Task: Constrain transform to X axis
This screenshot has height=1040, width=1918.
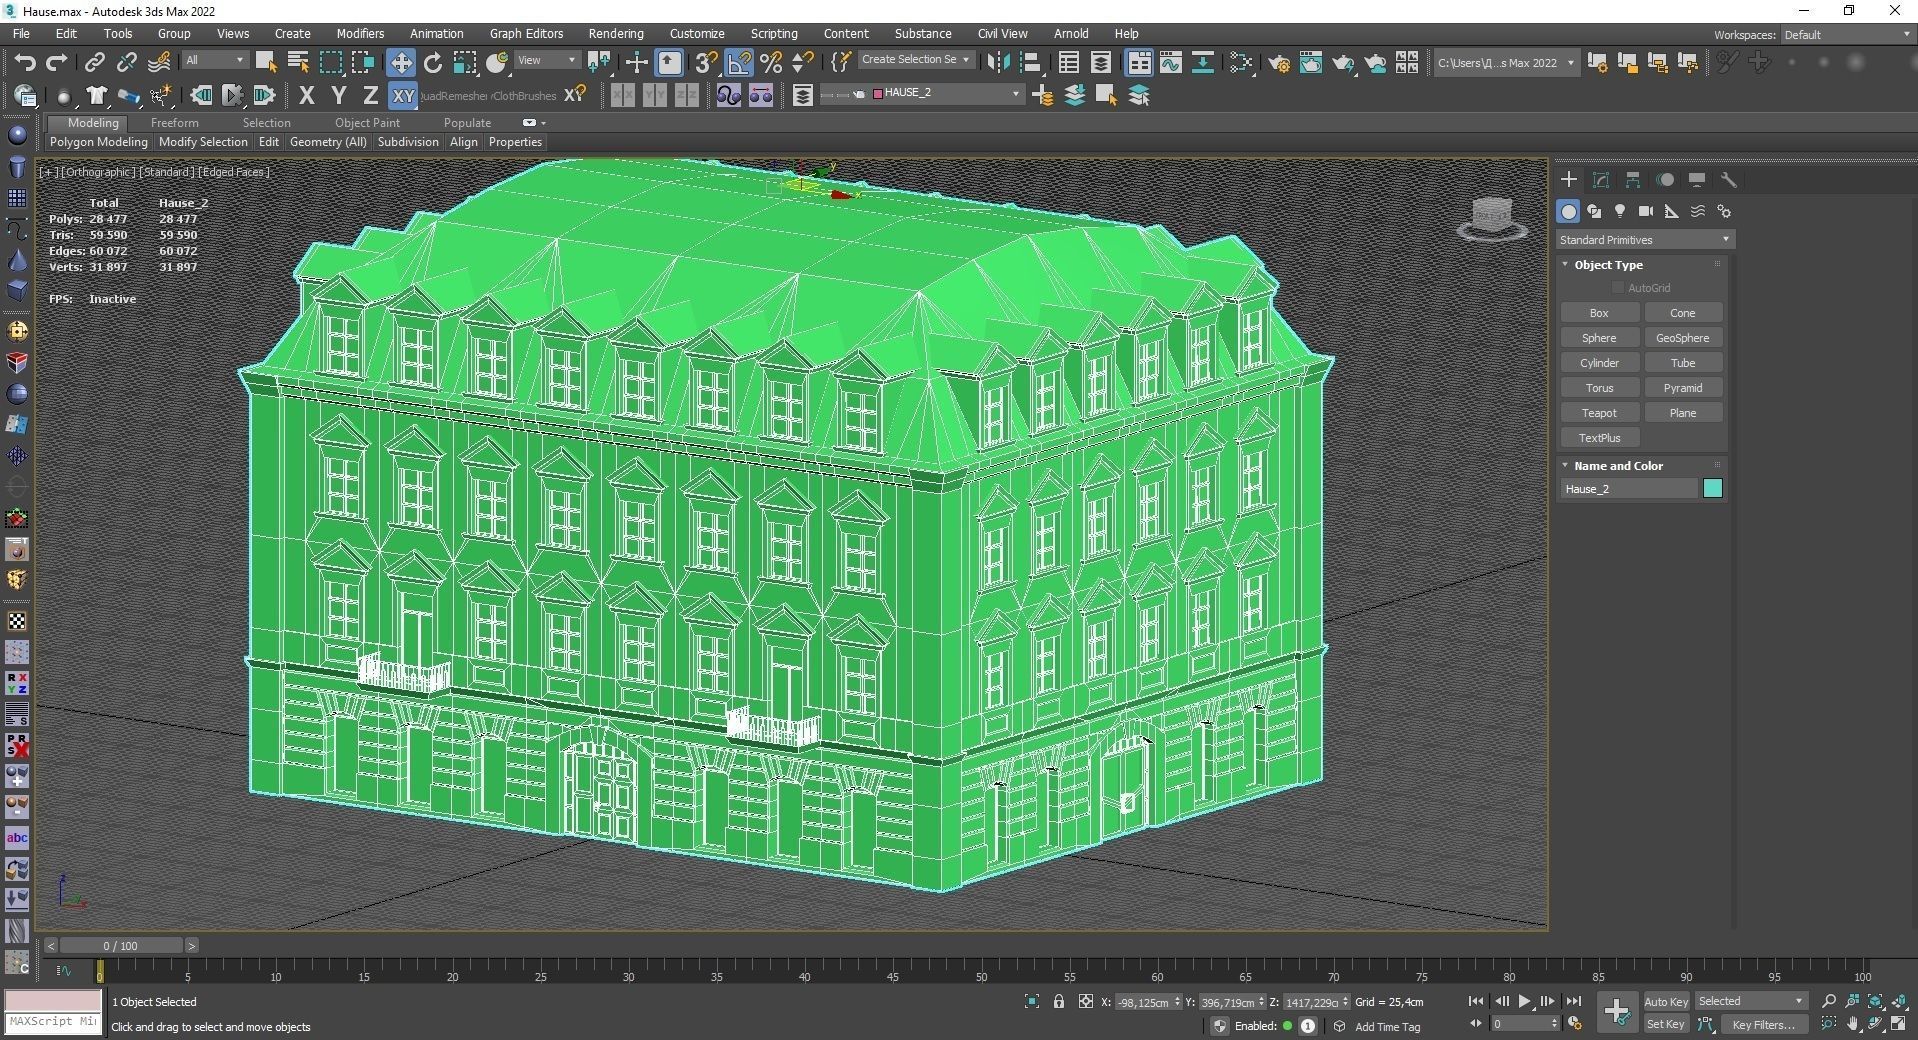Action: coord(307,96)
